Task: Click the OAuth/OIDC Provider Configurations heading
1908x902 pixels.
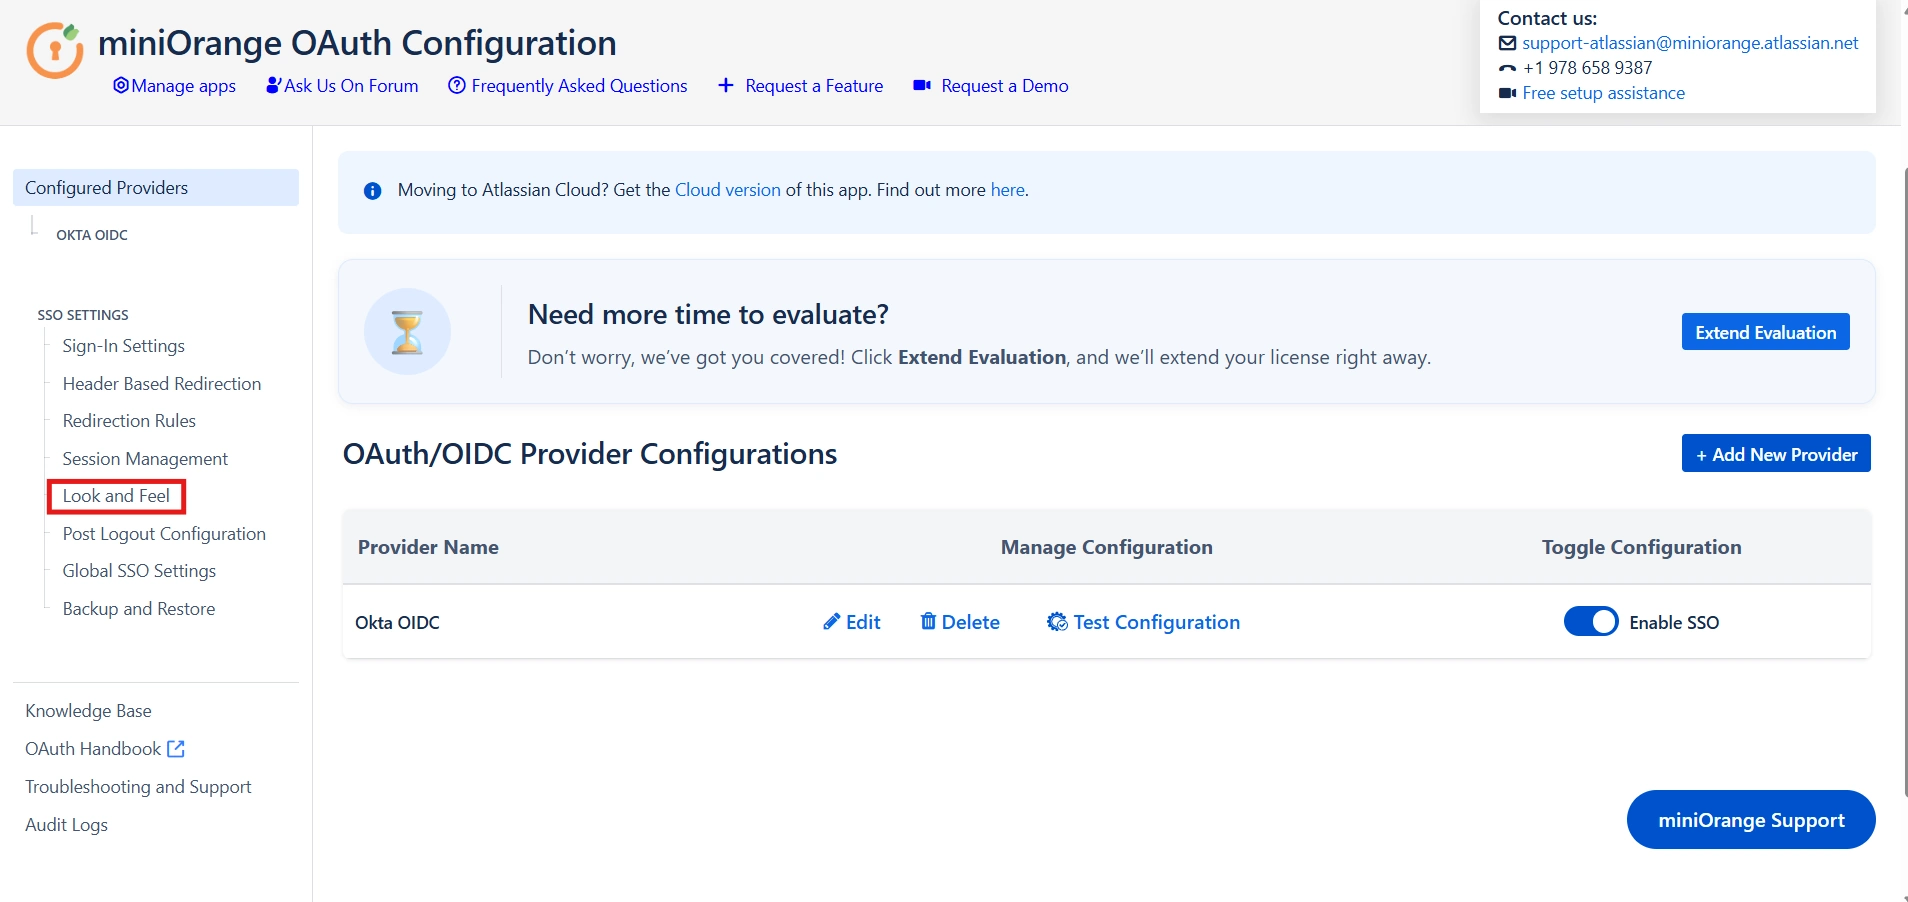Action: (x=590, y=454)
